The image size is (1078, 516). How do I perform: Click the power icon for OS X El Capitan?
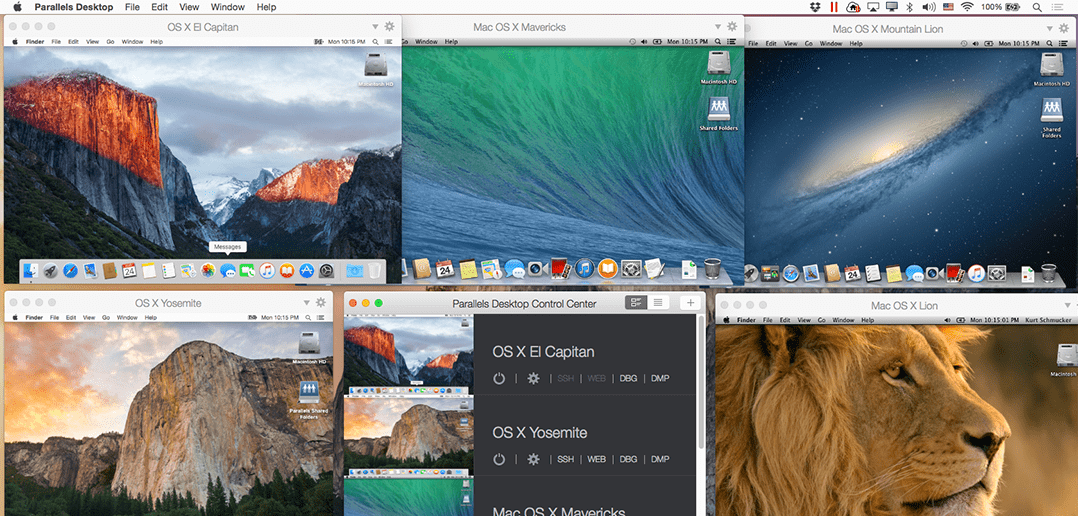500,378
